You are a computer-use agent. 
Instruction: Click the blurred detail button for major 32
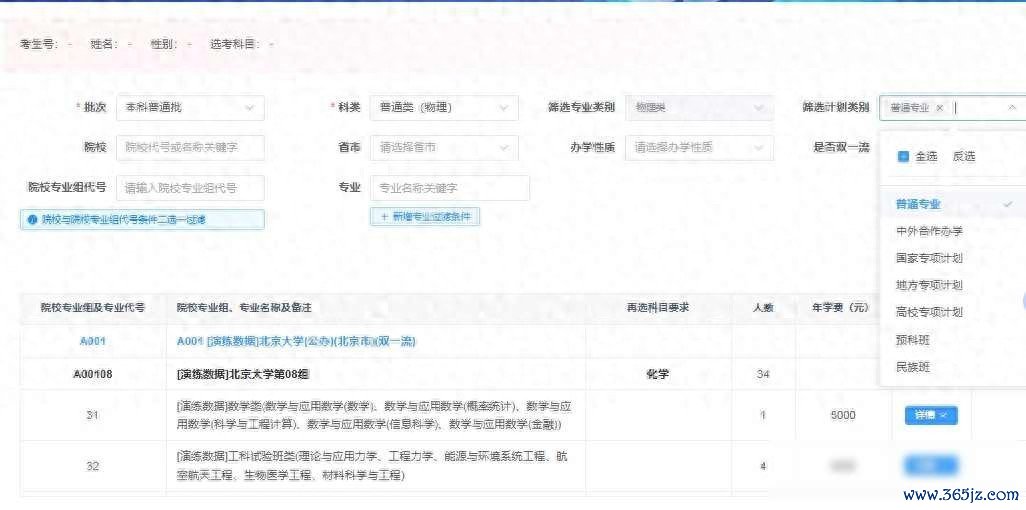[930, 466]
